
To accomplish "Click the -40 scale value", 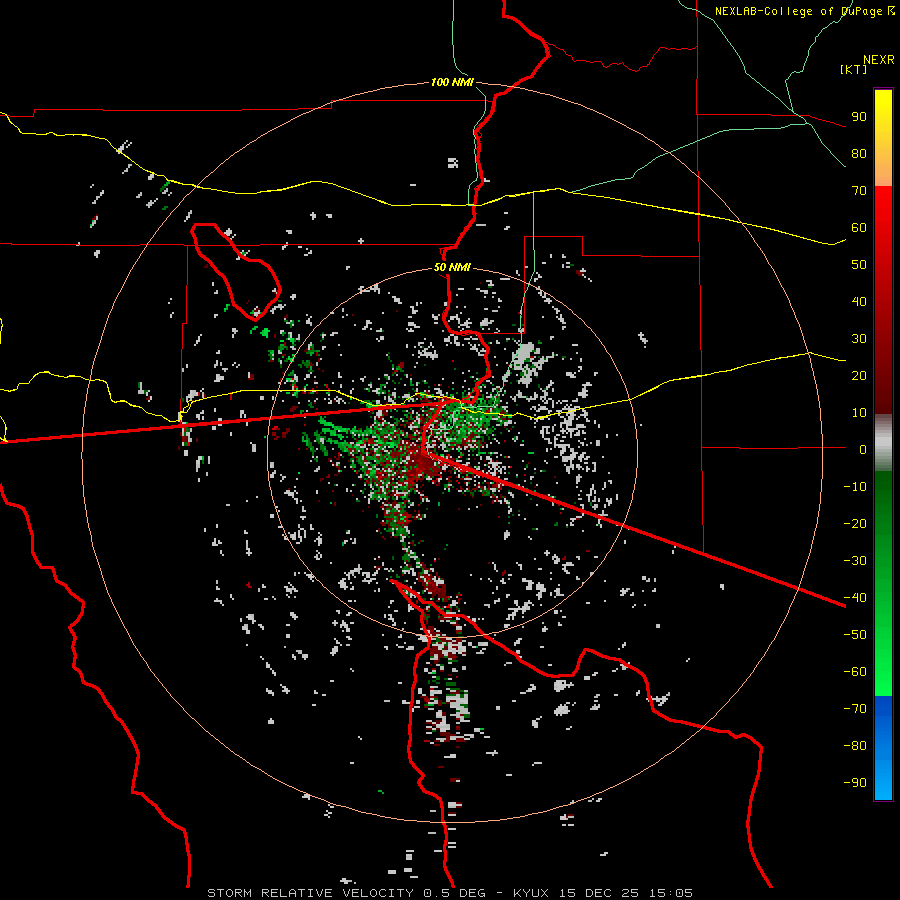I will coord(855,598).
